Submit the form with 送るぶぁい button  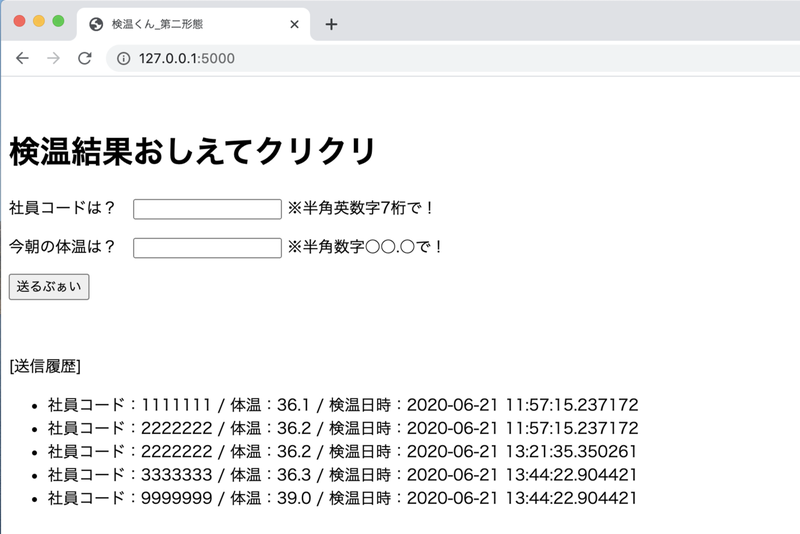coord(49,287)
